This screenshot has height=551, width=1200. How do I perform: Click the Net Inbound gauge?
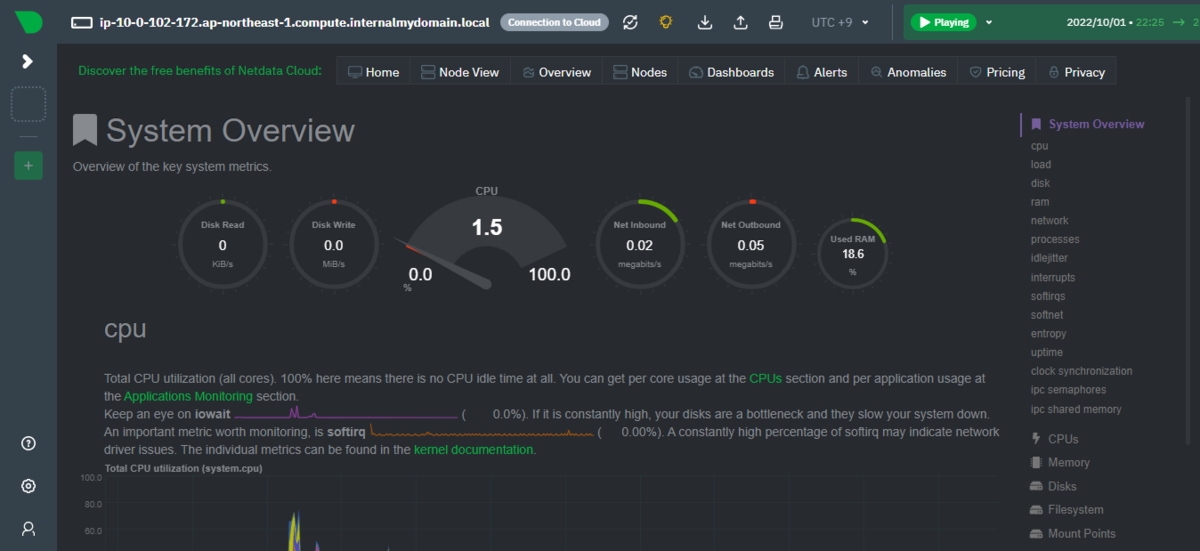[639, 245]
